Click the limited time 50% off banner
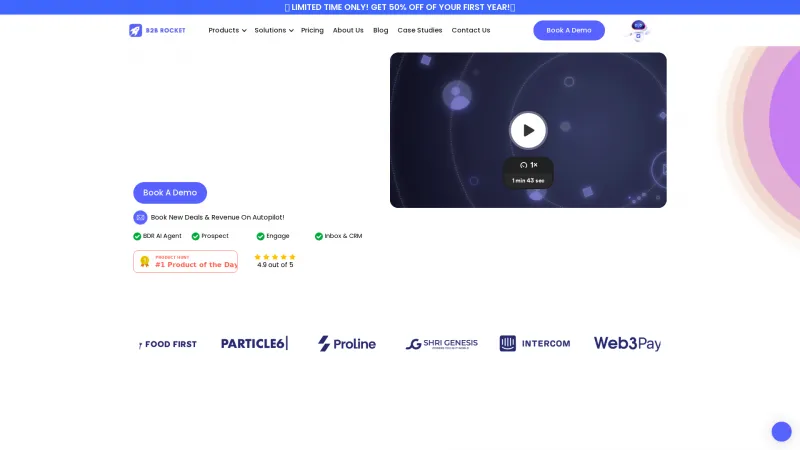 pyautogui.click(x=400, y=7)
